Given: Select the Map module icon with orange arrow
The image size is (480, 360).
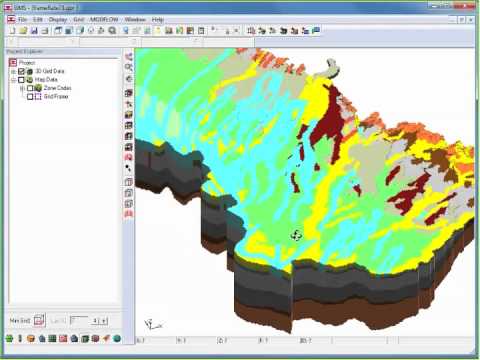Looking at the screenshot, I should click(106, 339).
